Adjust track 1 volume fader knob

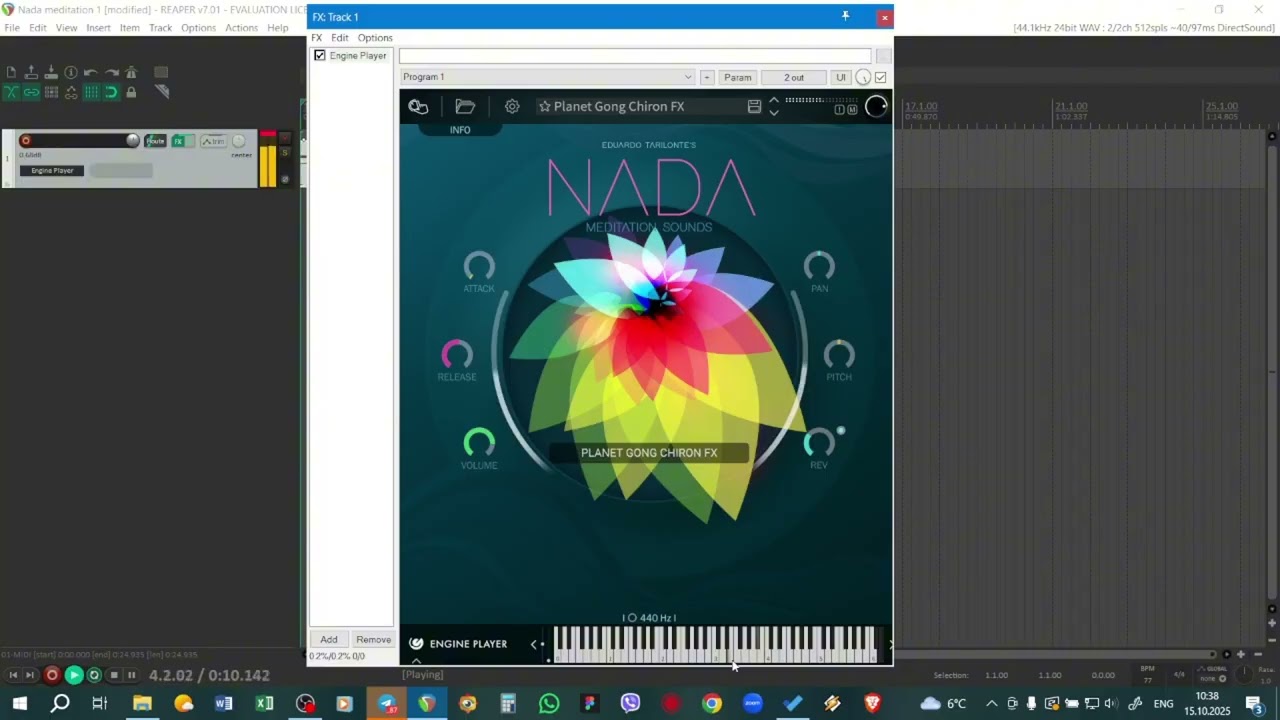(x=132, y=141)
